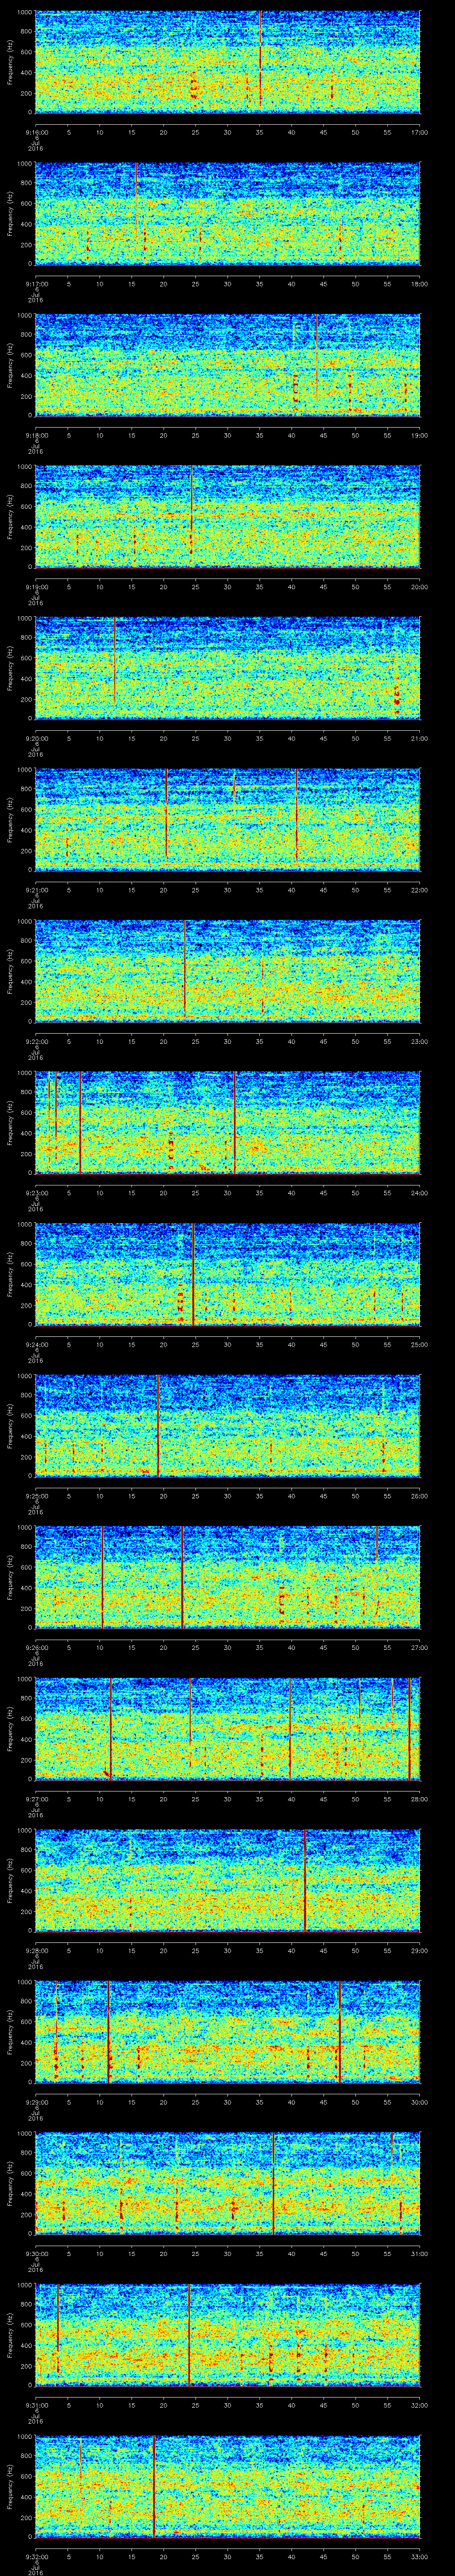The image size is (455, 2576).
Task: Select the spectrogram panel starting at 9:21:00
Action: [x=228, y=819]
